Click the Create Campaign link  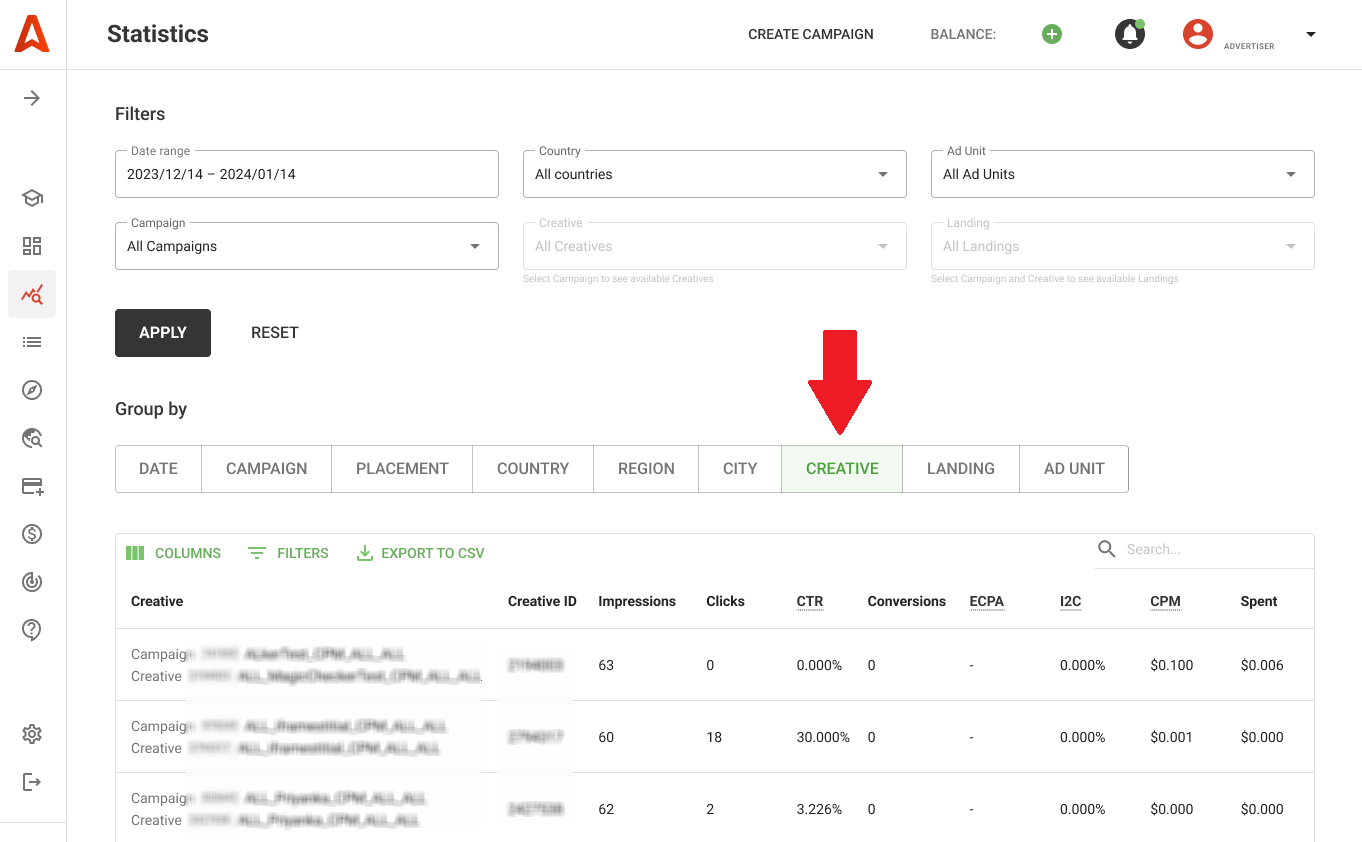point(810,34)
